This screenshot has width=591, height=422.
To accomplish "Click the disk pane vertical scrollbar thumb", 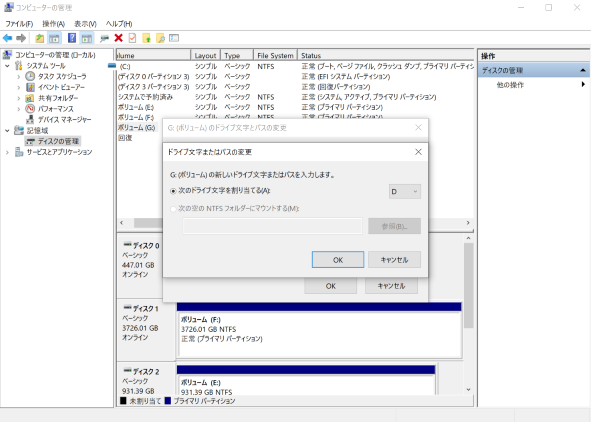I will tap(468, 285).
